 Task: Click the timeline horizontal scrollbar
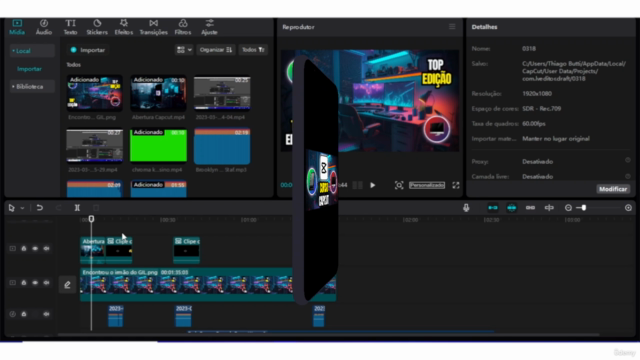click(329, 335)
